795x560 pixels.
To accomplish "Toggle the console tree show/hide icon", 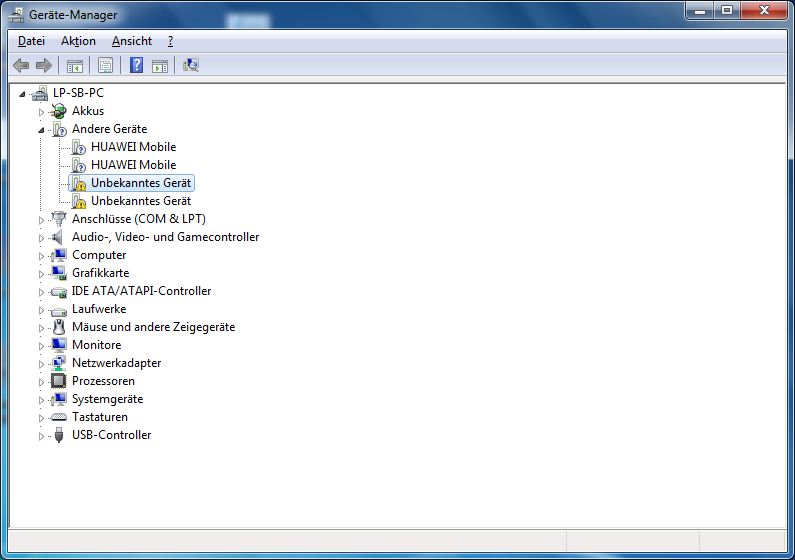I will (x=75, y=65).
